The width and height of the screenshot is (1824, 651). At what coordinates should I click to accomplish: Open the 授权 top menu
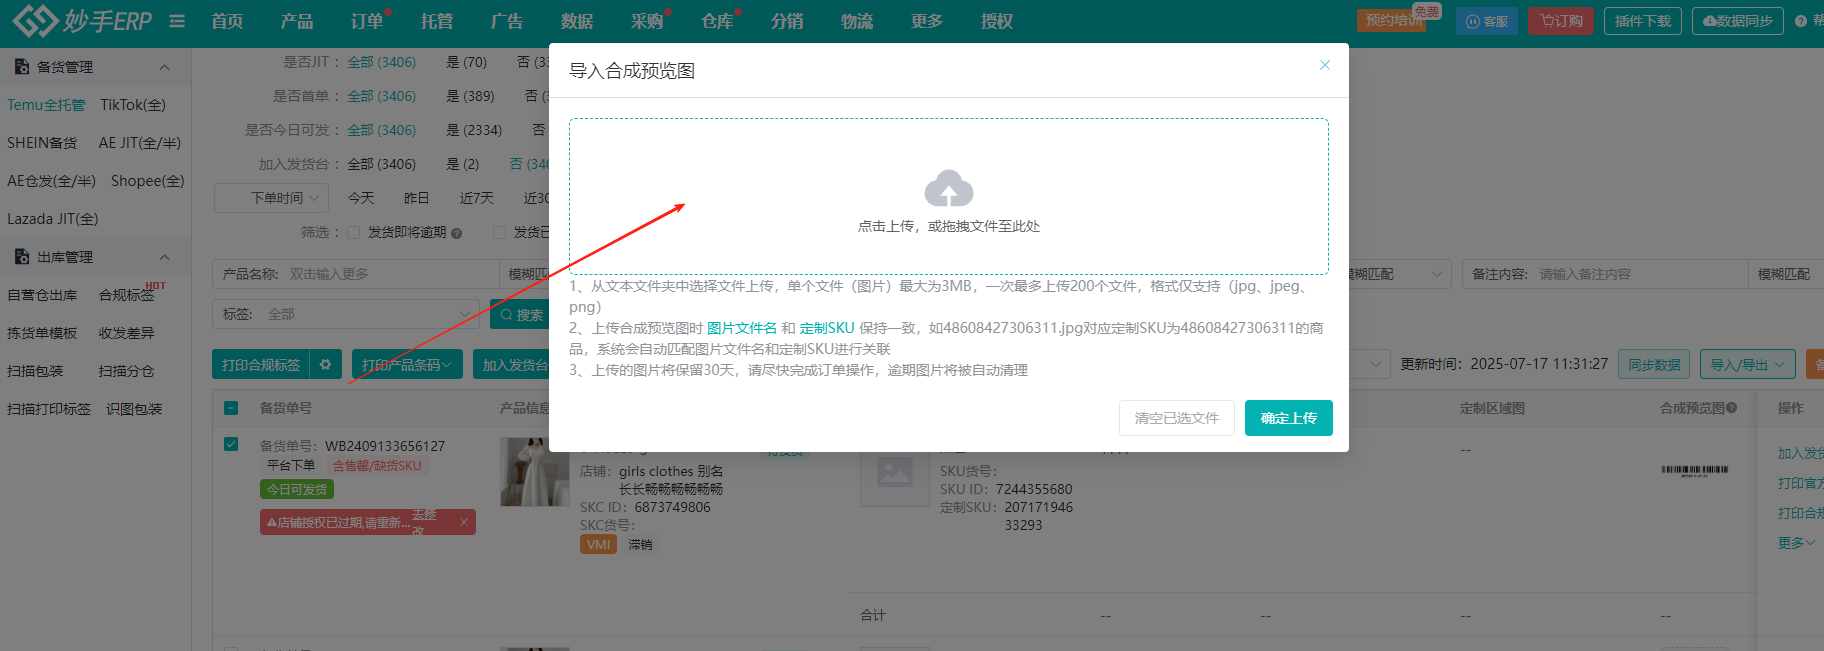997,21
